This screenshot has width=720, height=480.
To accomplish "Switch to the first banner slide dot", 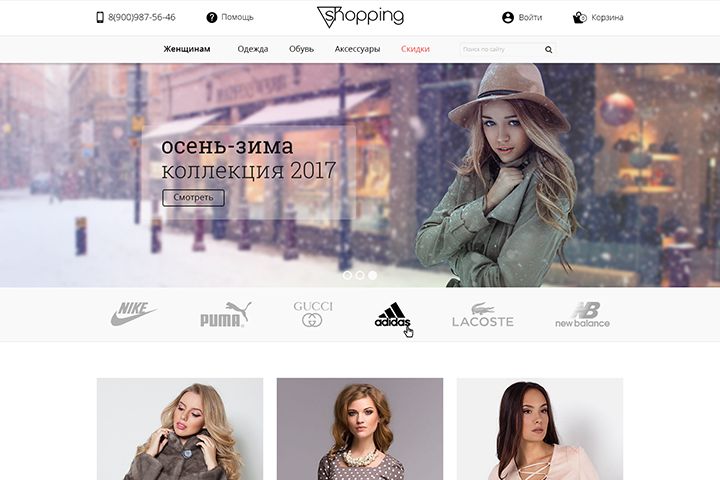I will (x=348, y=275).
